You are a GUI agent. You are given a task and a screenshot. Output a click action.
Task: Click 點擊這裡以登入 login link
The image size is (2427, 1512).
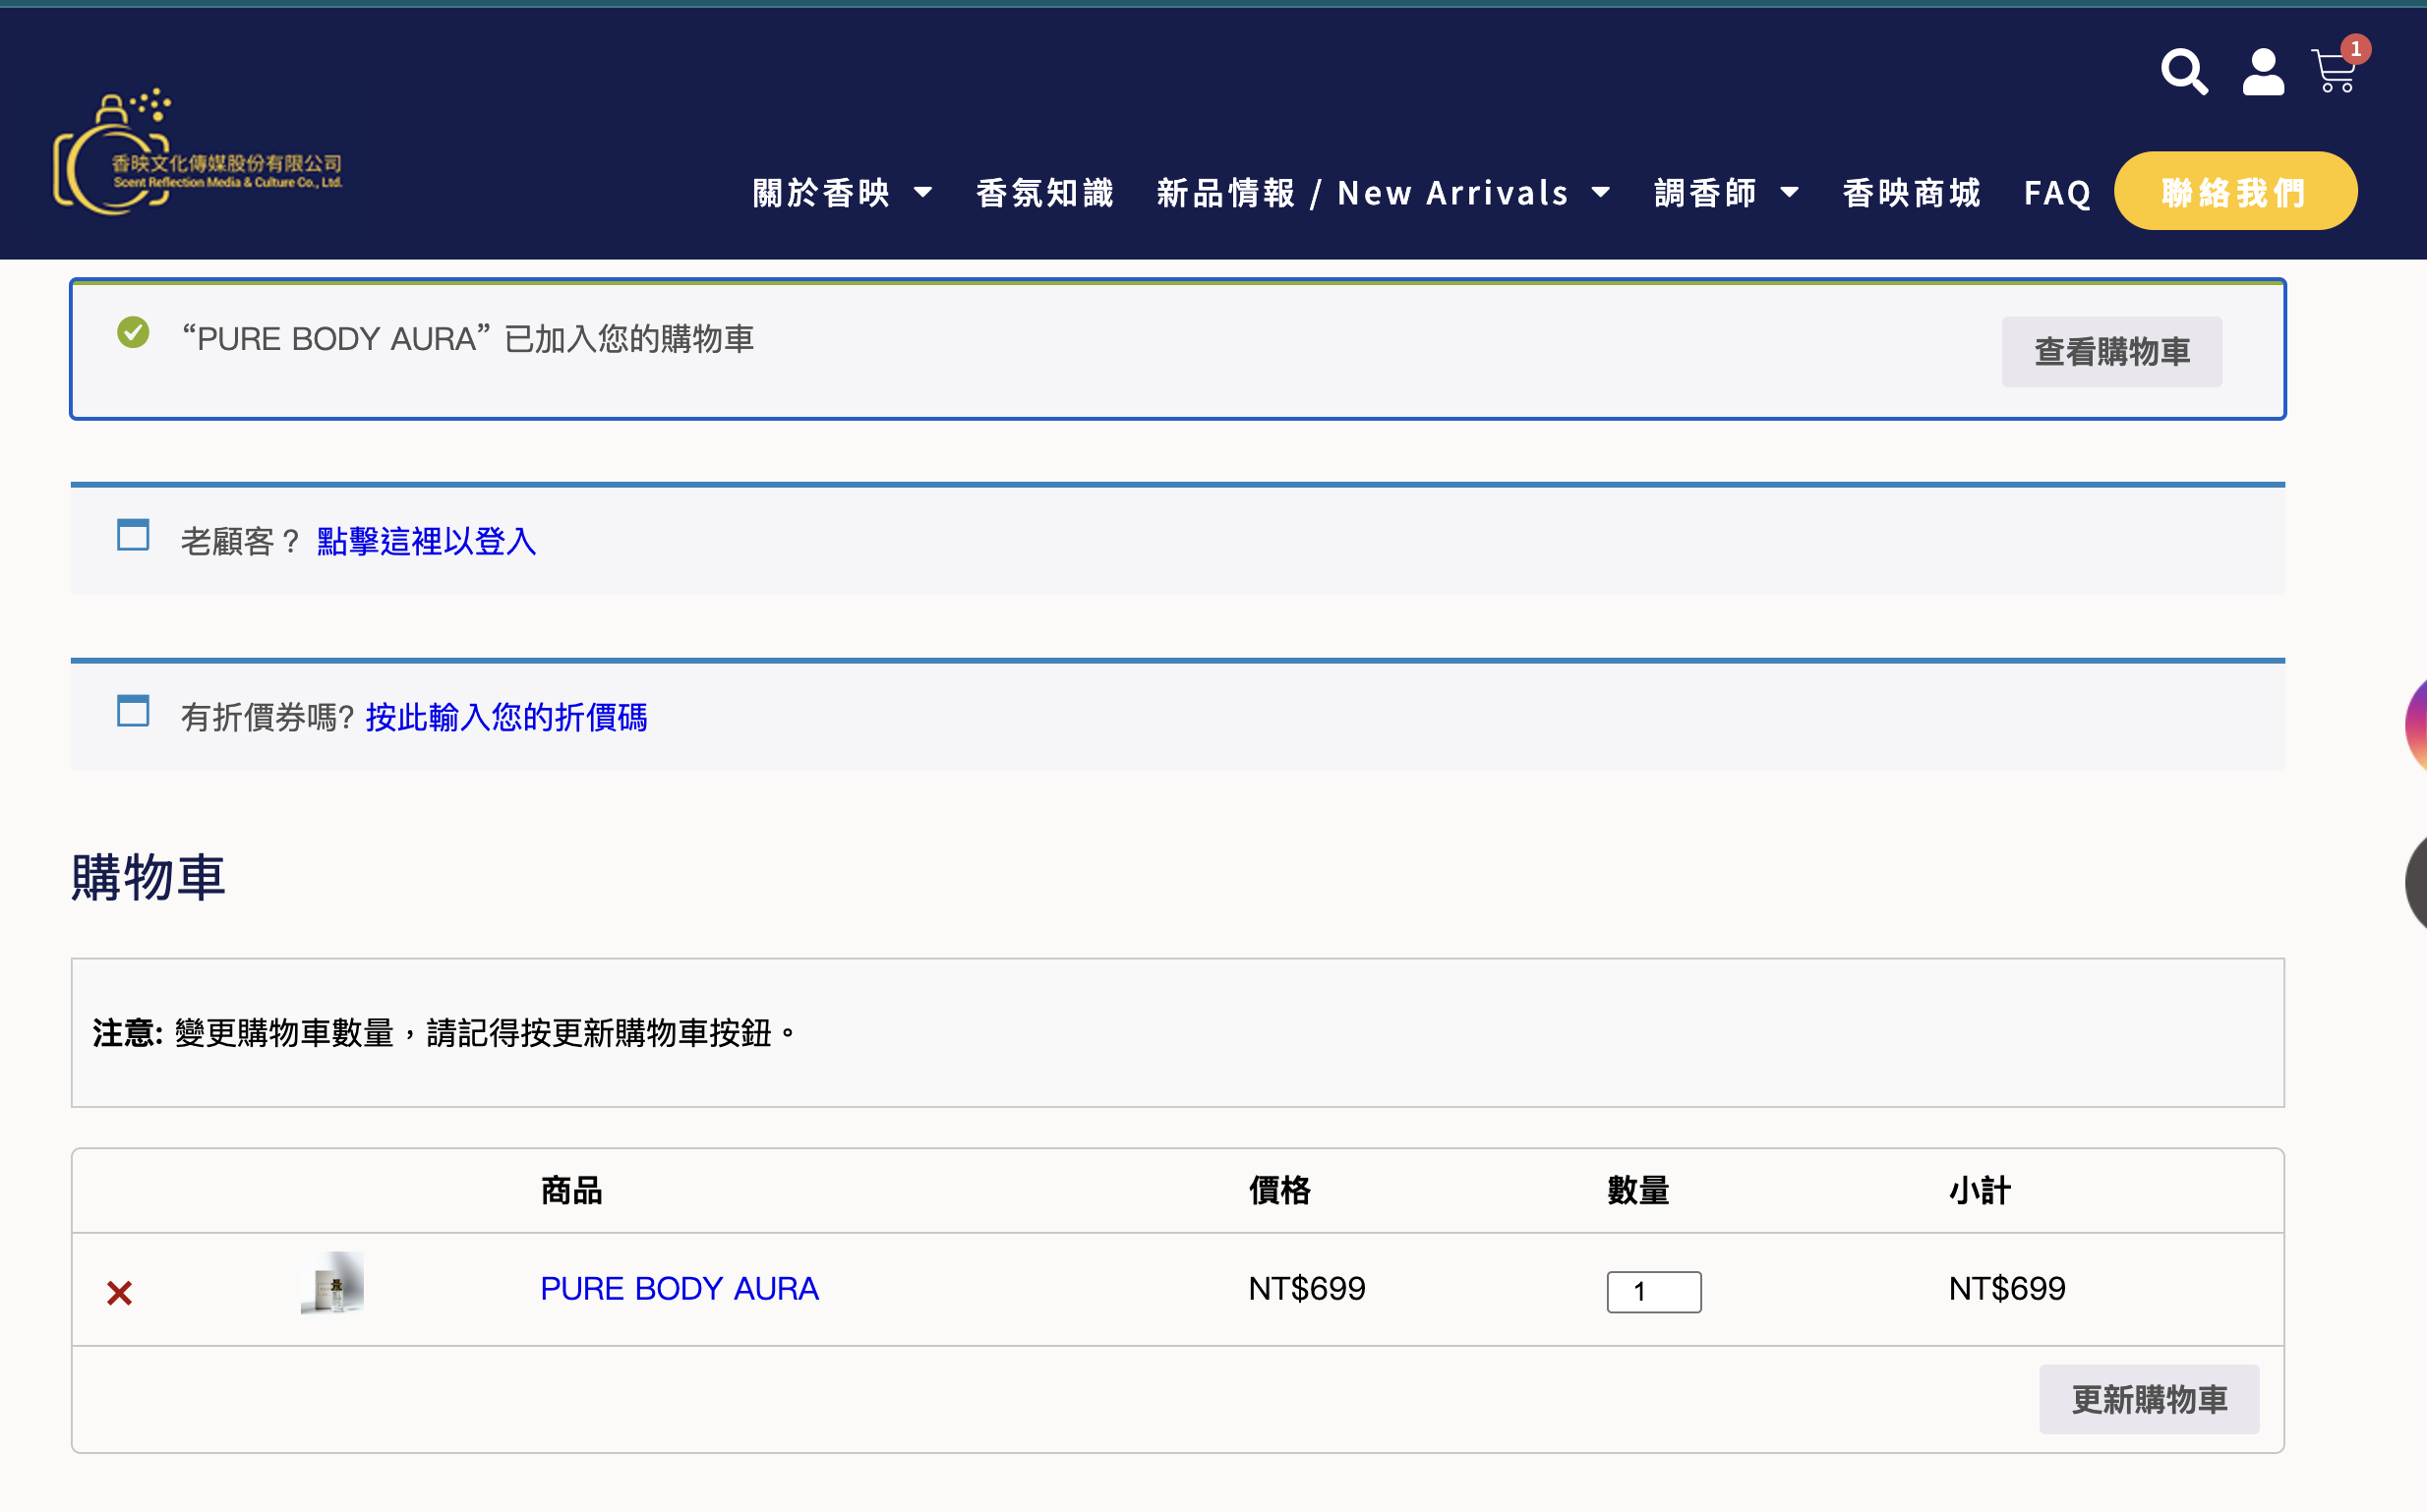426,541
